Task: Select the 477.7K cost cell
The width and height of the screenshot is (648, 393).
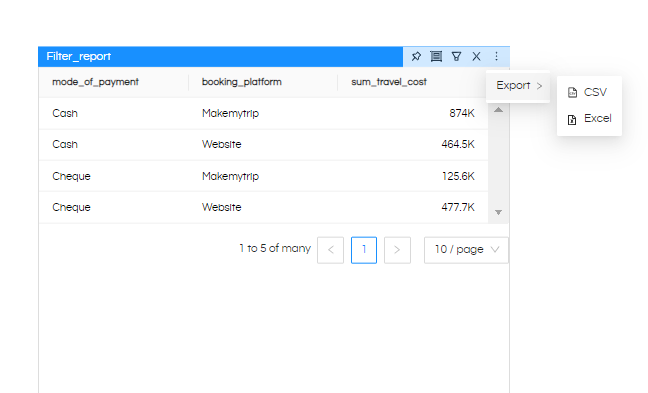Action: pyautogui.click(x=458, y=207)
